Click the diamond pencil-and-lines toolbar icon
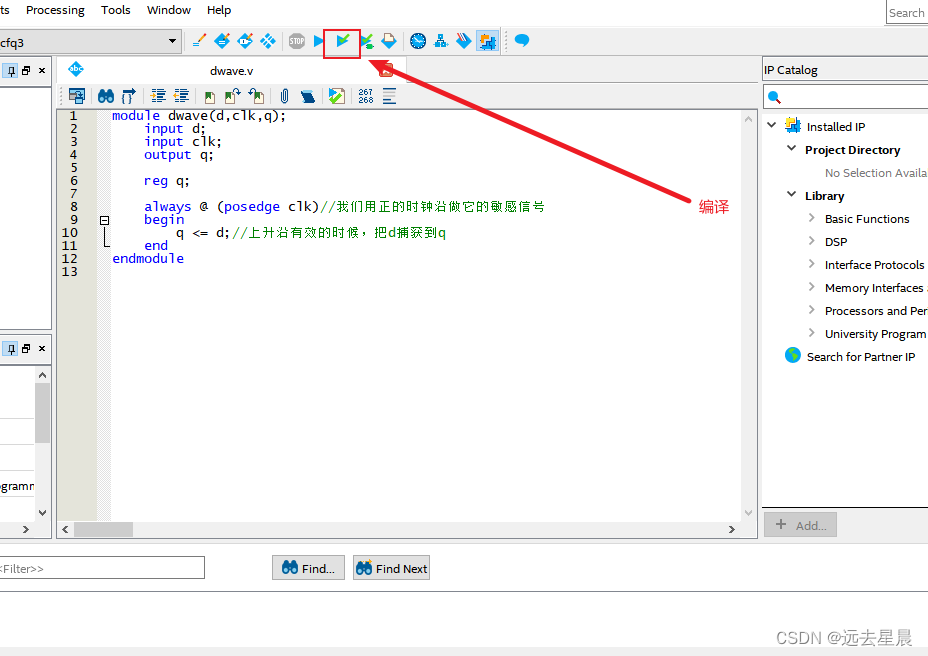Screen dimensions: 928x656 tap(222, 41)
